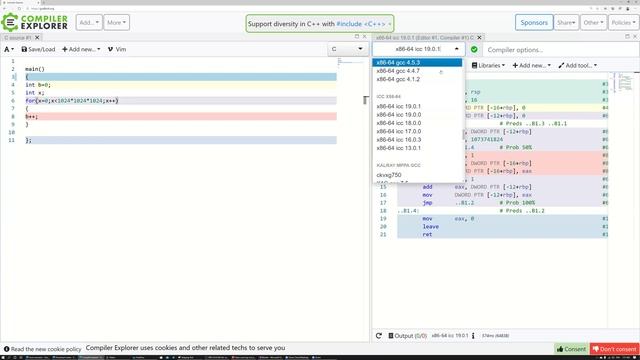Click the green compile status check icon
This screenshot has height=360, width=640.
point(474,49)
